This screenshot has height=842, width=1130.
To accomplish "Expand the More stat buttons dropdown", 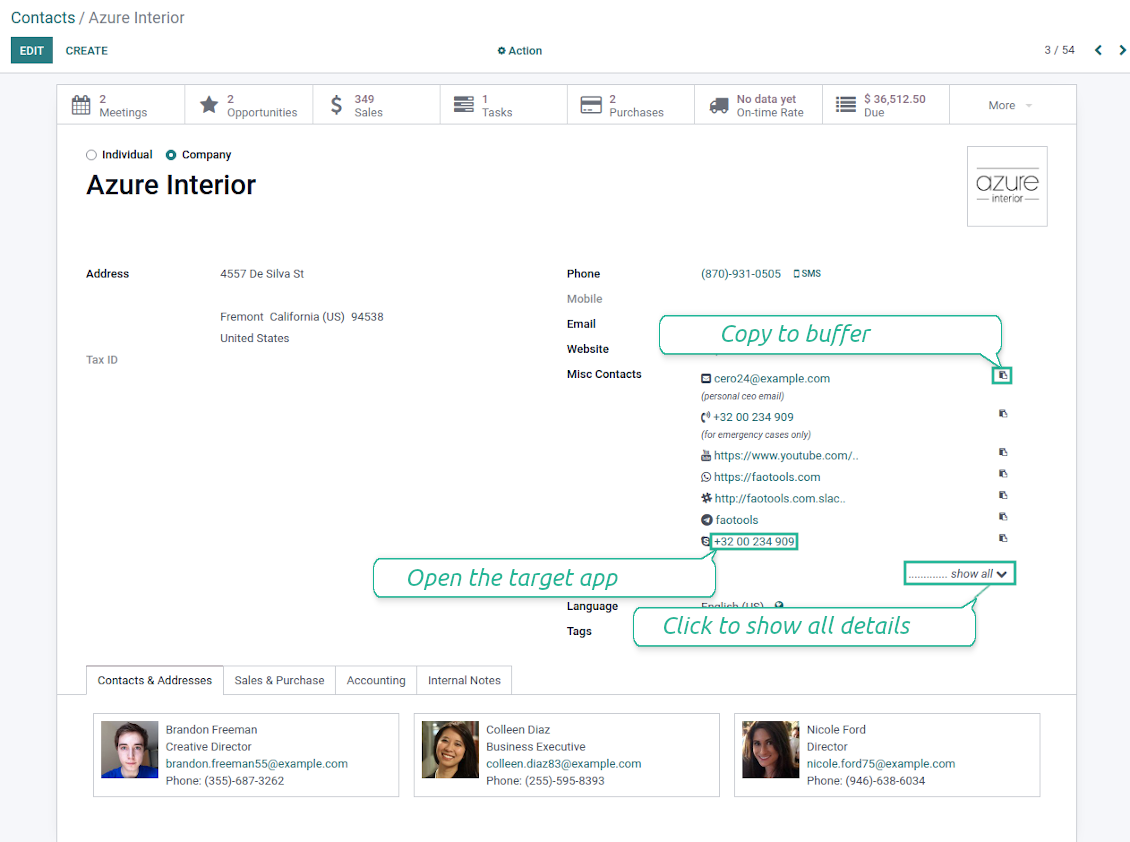I will pyautogui.click(x=1011, y=105).
